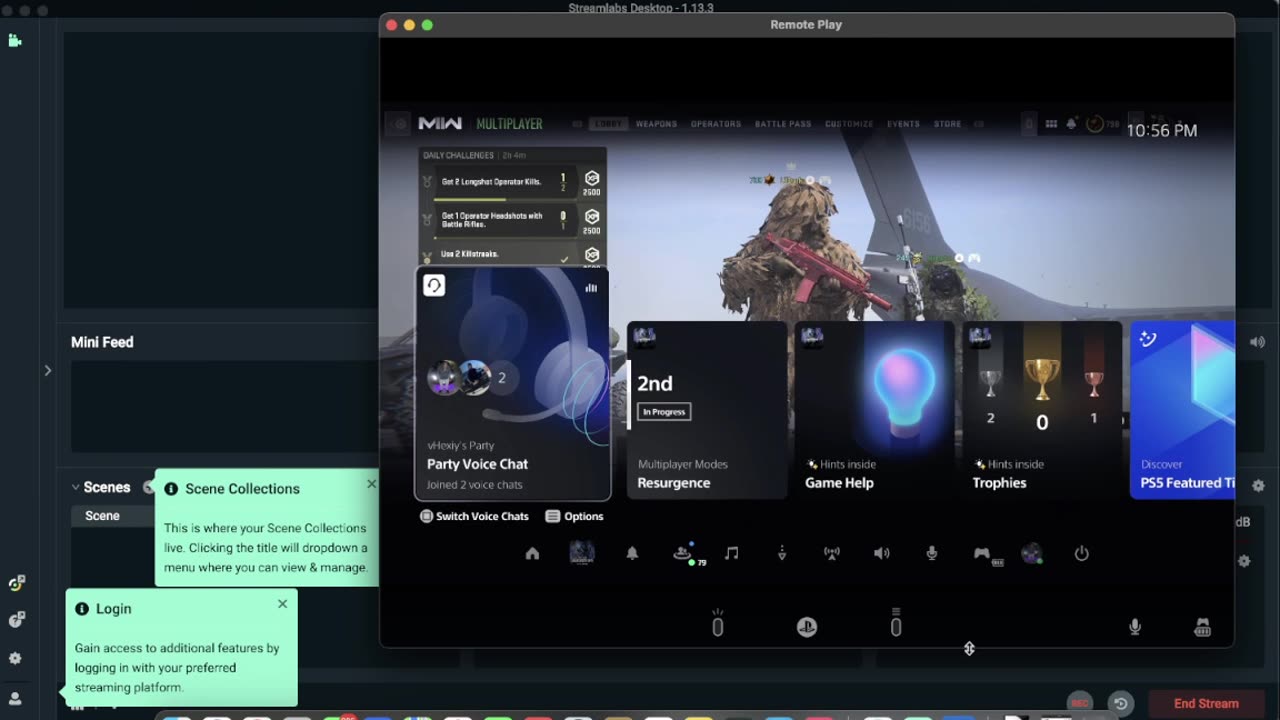
Task: Open the Editor icon in Streamlabs sidebar
Action: pyautogui.click(x=15, y=41)
